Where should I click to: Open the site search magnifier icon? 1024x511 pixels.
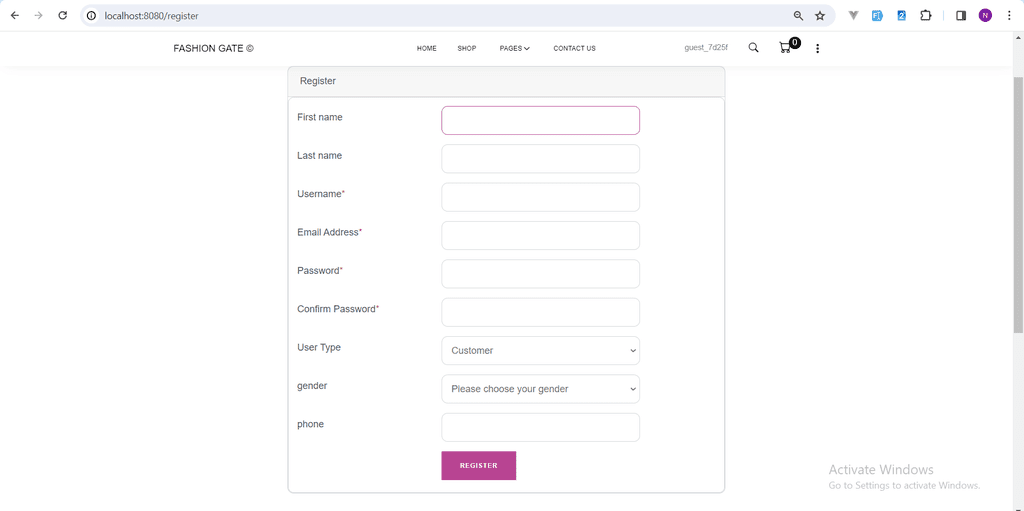click(753, 48)
